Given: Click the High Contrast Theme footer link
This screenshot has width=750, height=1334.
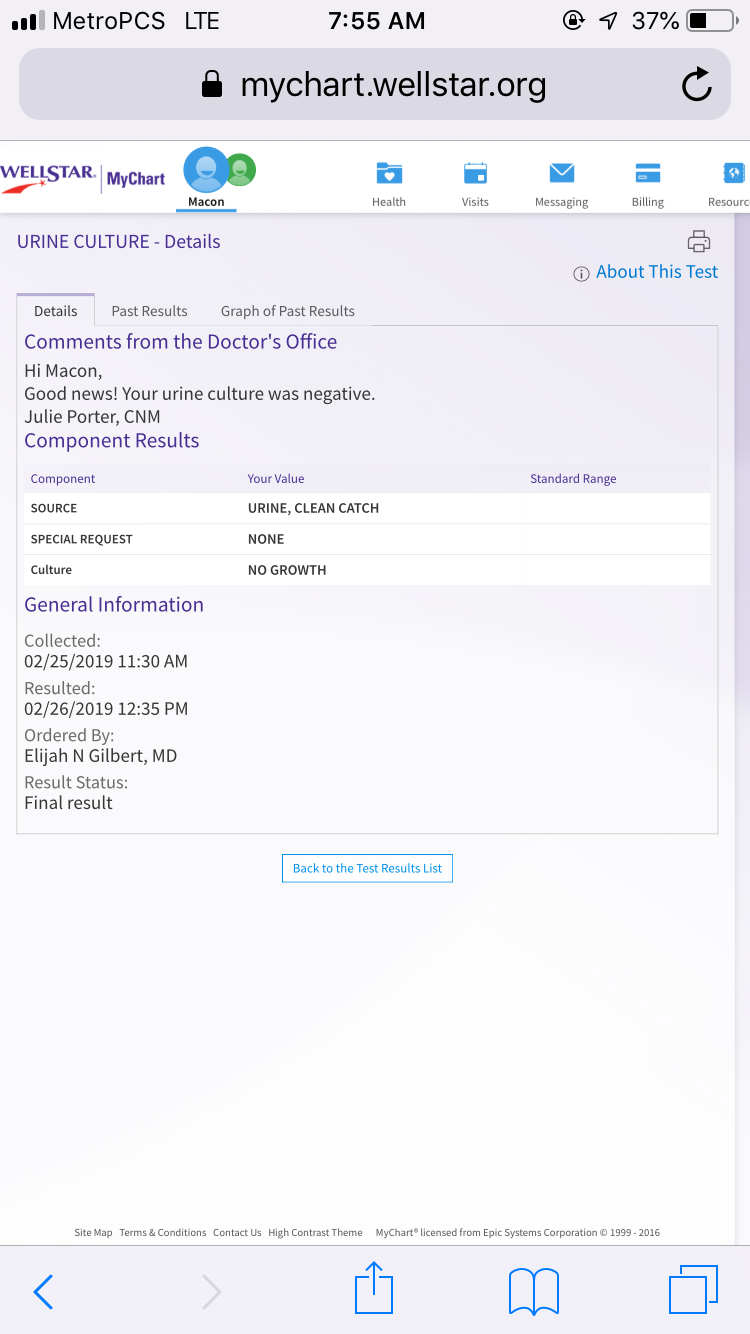Looking at the screenshot, I should tap(315, 1232).
